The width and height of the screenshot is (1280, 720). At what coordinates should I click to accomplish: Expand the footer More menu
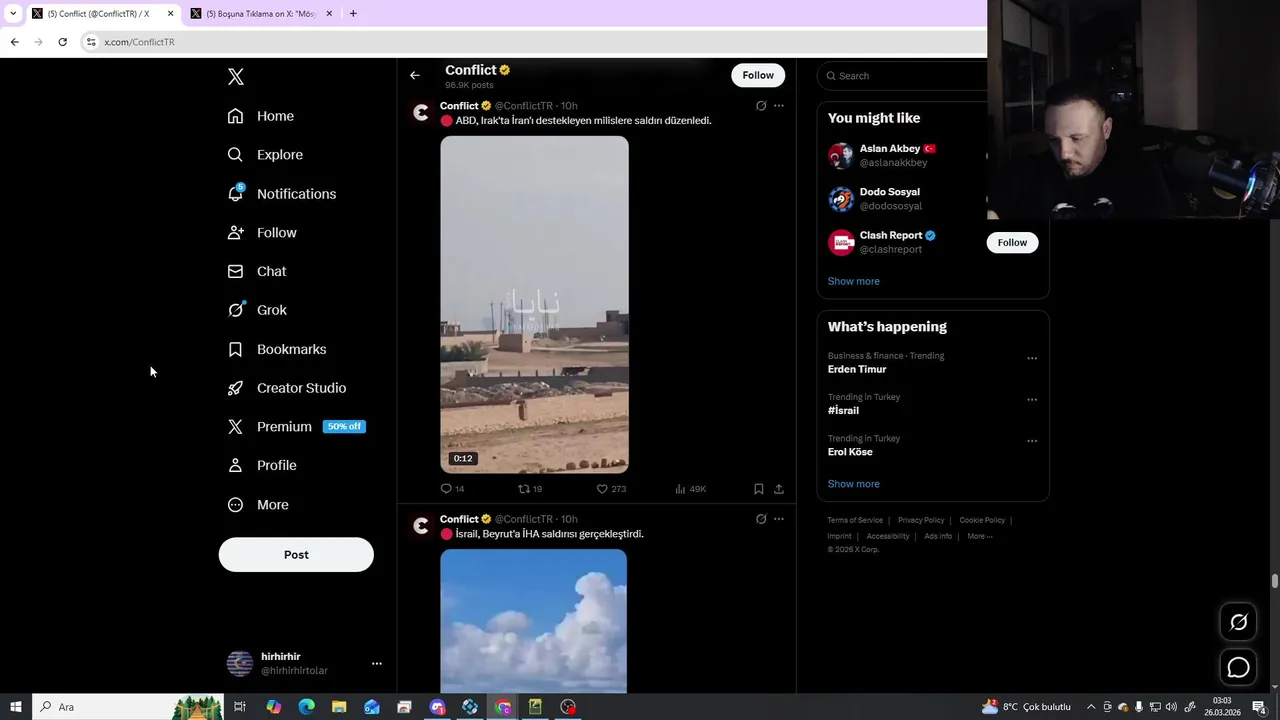tap(980, 536)
